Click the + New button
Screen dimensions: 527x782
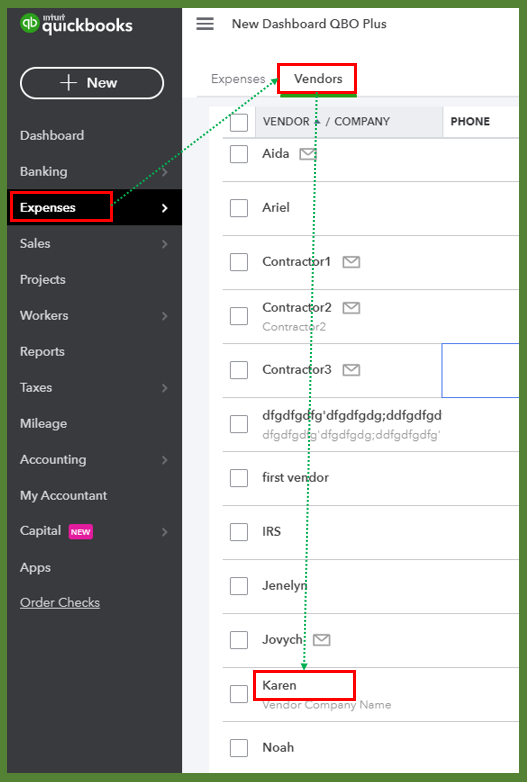(x=92, y=83)
